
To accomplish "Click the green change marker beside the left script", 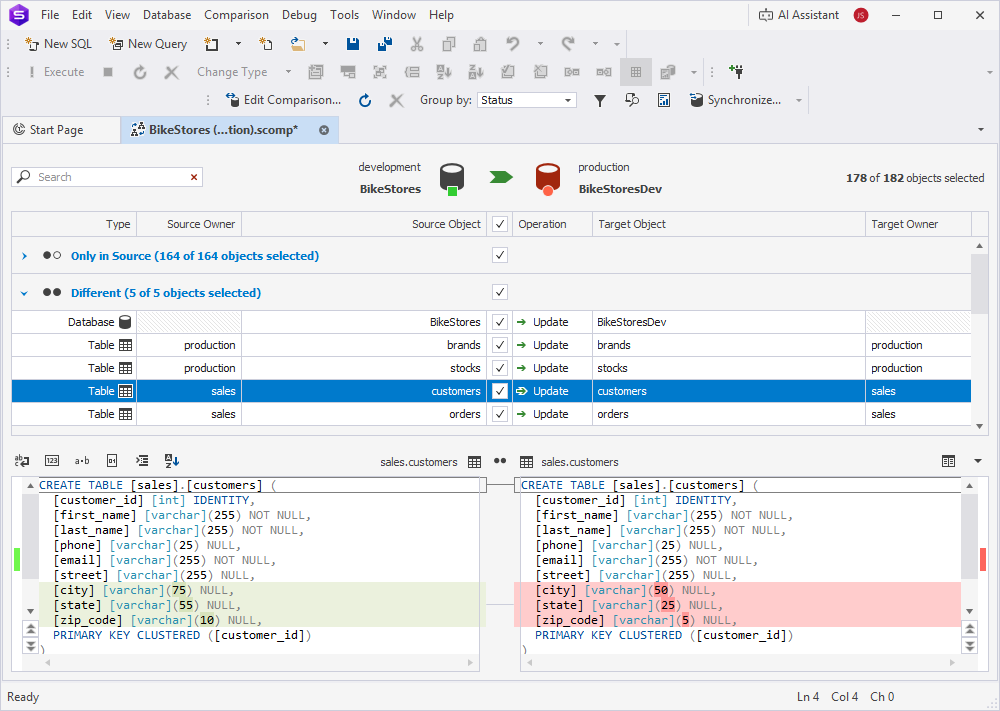I will 16,560.
